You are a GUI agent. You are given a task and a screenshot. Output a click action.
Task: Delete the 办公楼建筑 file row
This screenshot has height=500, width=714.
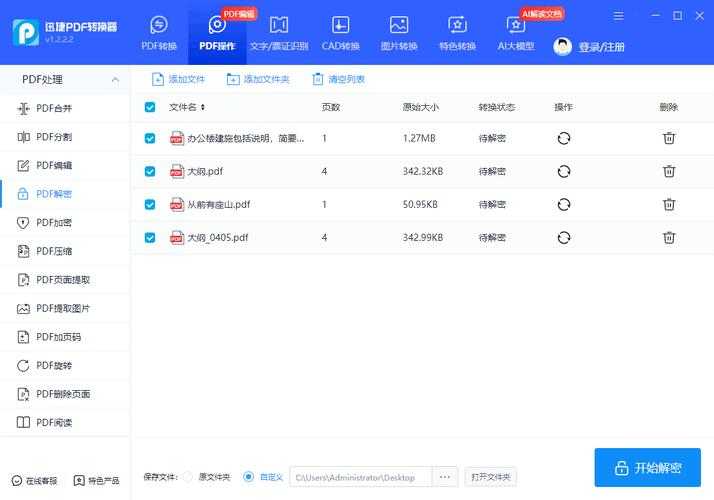[x=668, y=138]
